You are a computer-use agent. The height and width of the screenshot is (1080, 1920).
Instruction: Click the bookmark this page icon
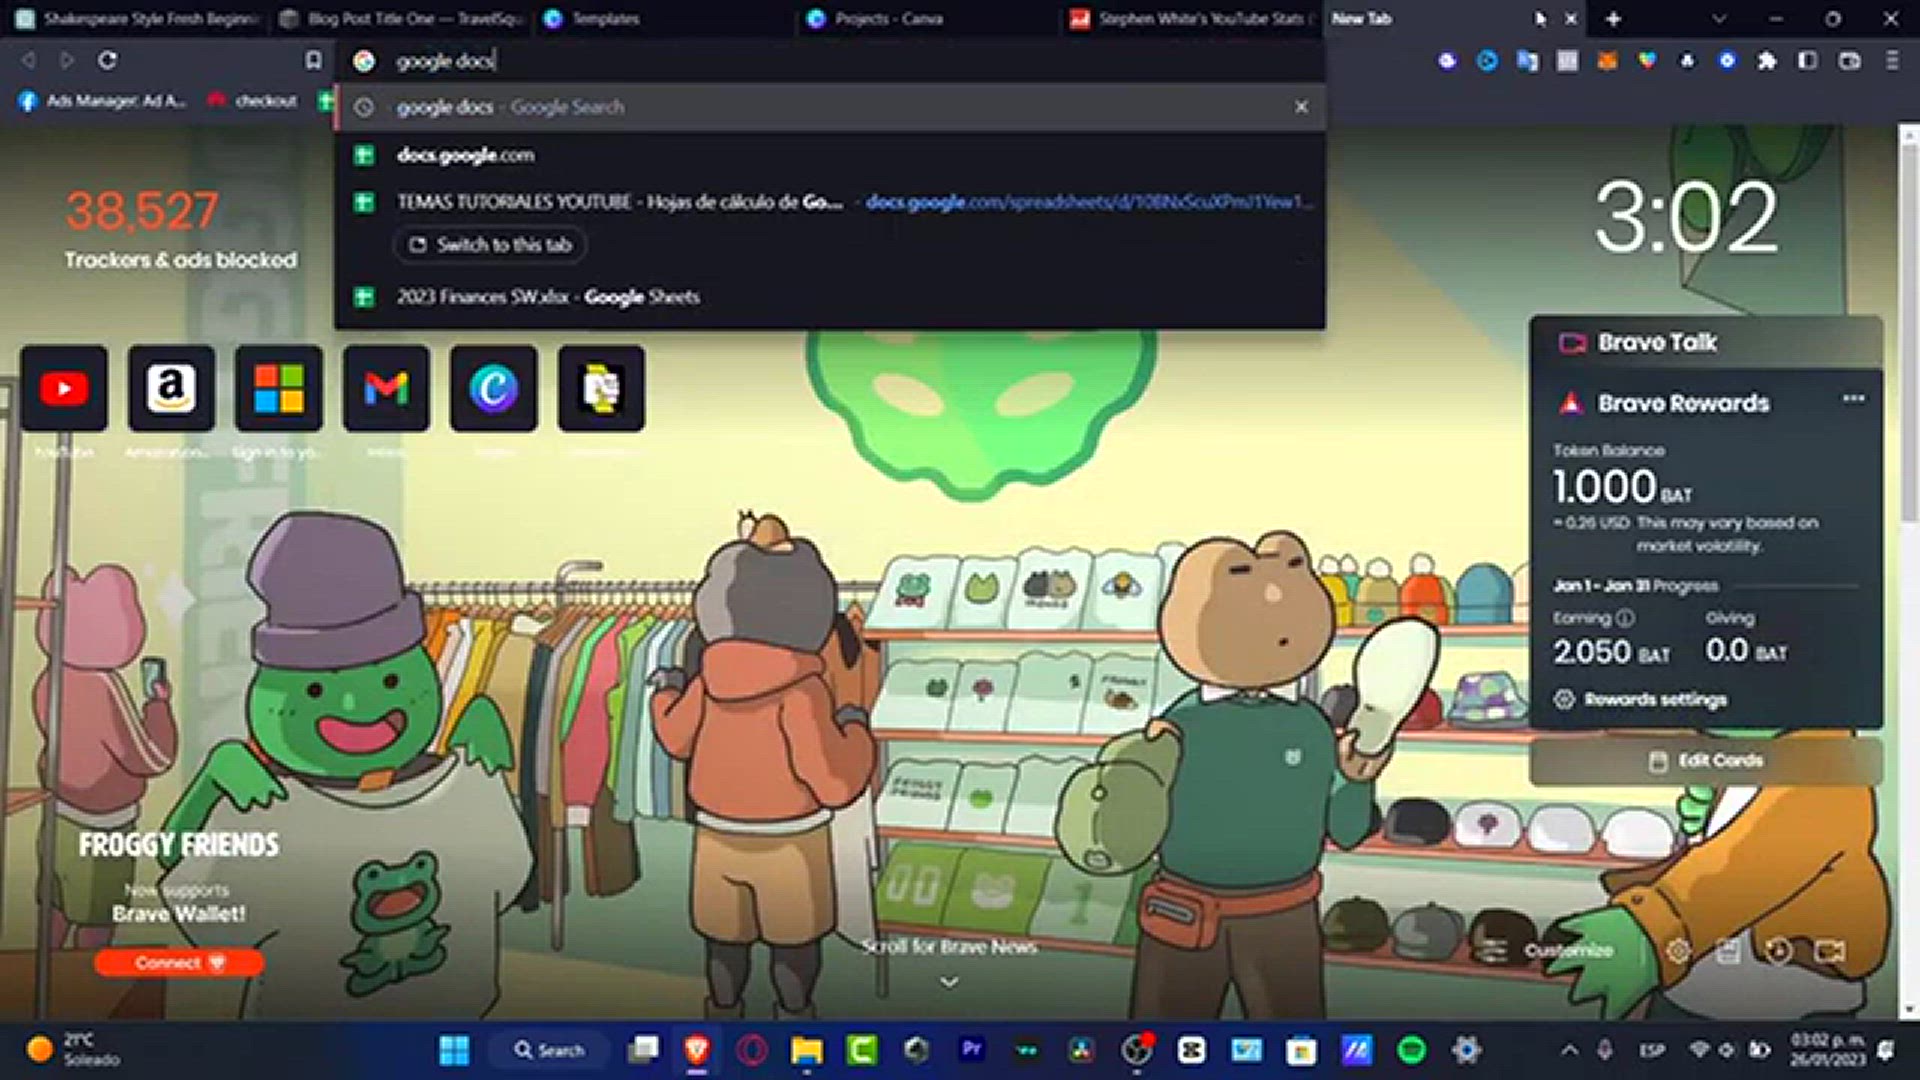coord(313,61)
